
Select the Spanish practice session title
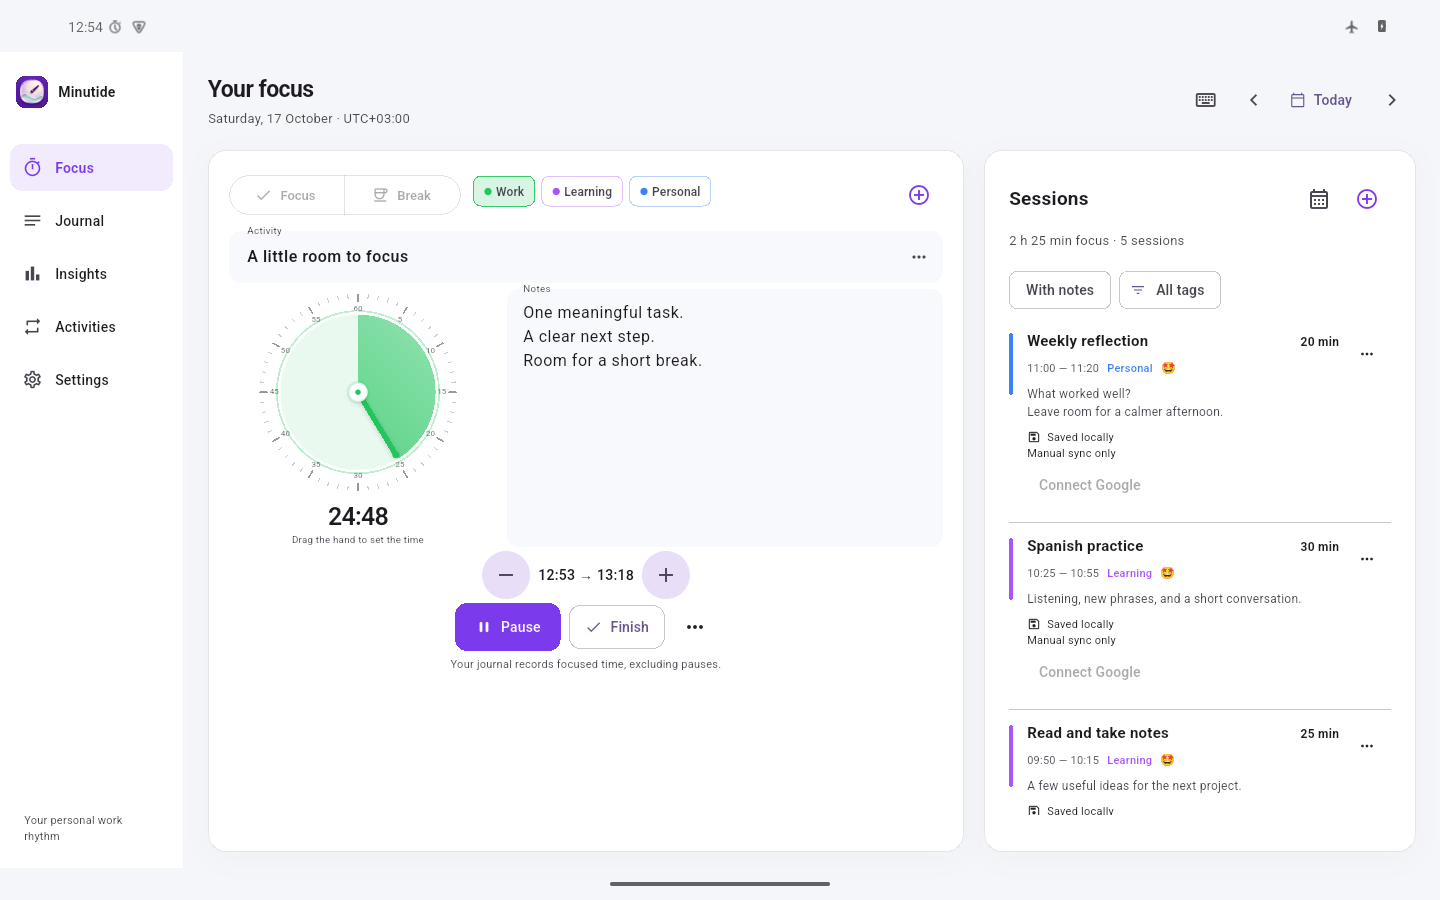(x=1085, y=546)
